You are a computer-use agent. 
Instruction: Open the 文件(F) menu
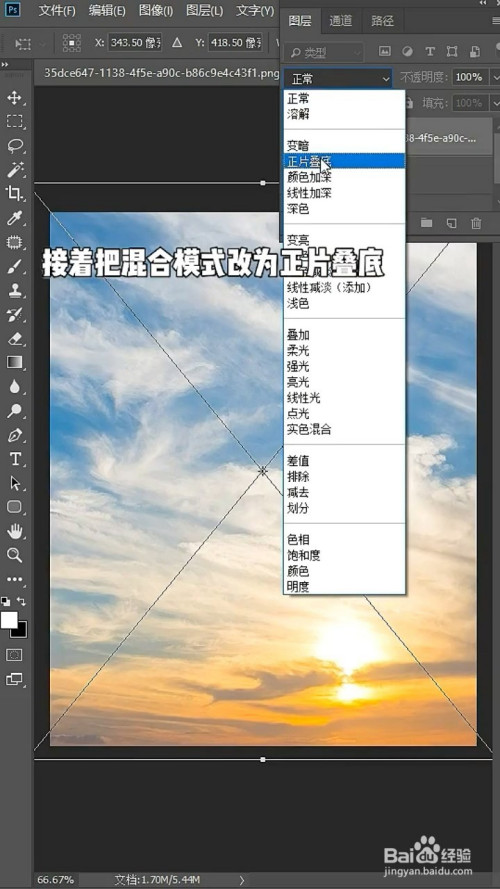coord(57,11)
